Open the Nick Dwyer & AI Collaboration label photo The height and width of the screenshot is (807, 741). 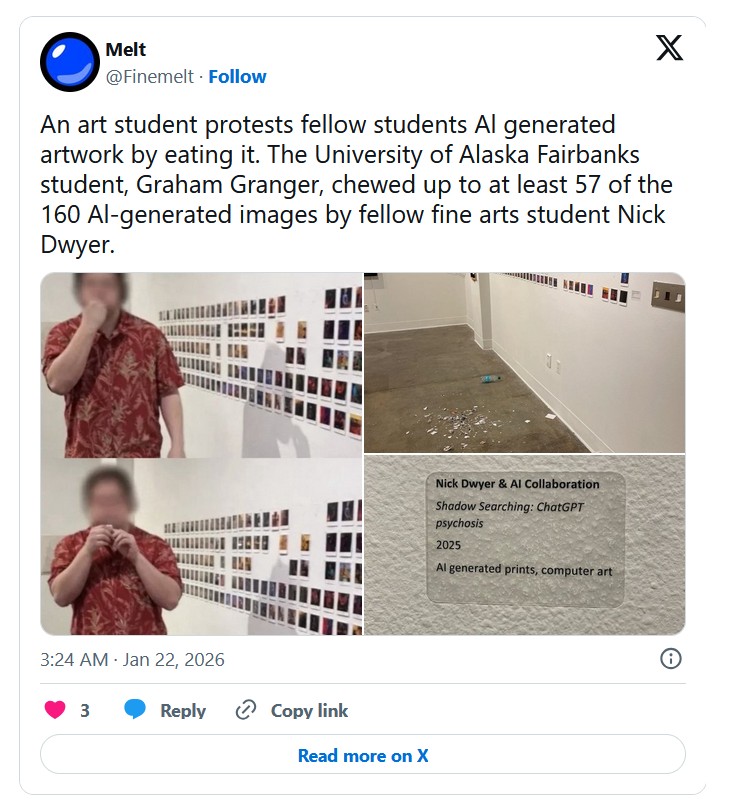click(x=524, y=545)
